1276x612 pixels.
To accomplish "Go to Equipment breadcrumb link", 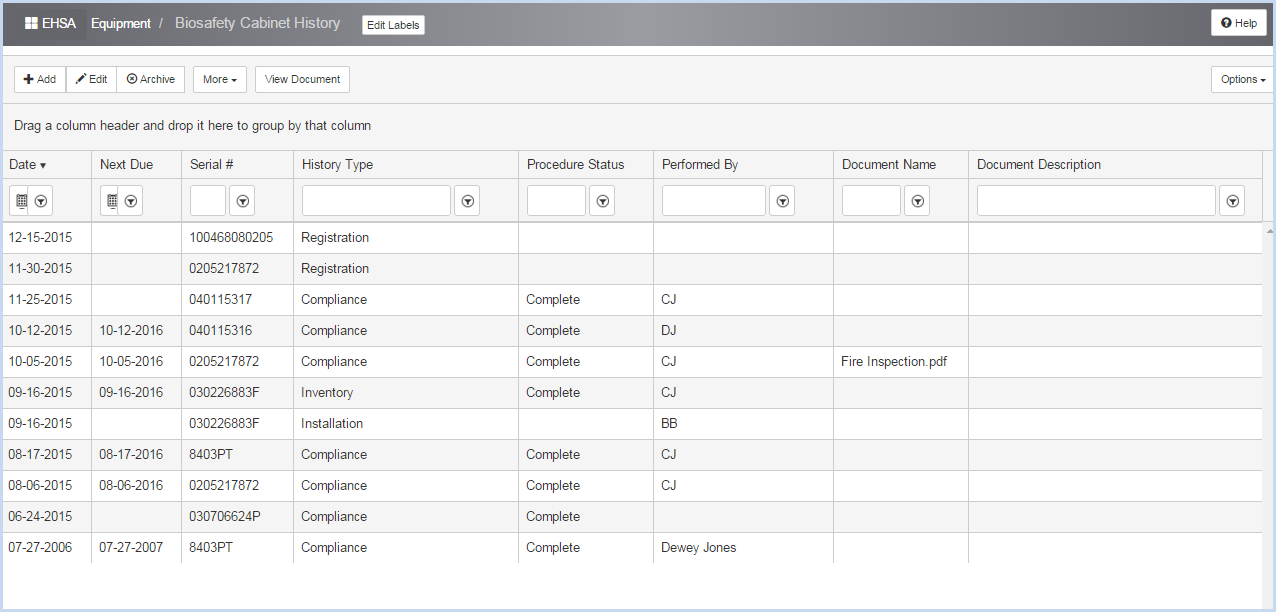I will pos(121,23).
